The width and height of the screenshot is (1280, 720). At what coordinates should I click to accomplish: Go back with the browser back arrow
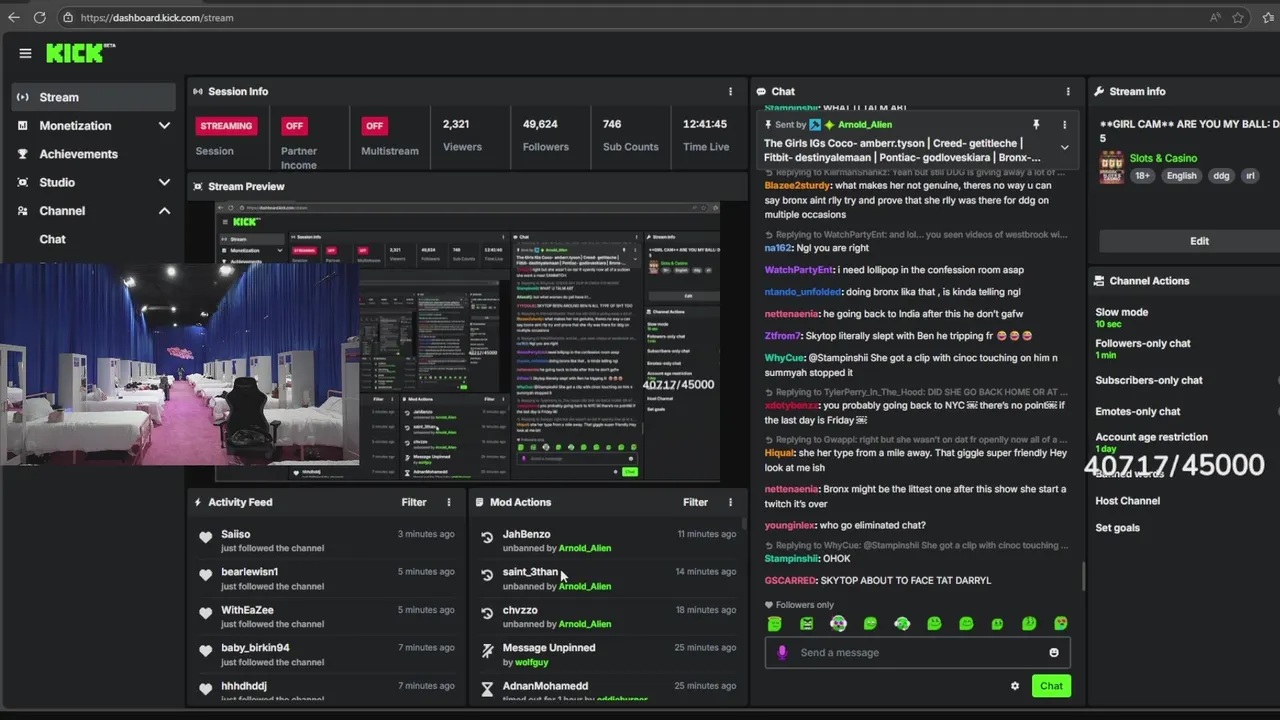14,17
